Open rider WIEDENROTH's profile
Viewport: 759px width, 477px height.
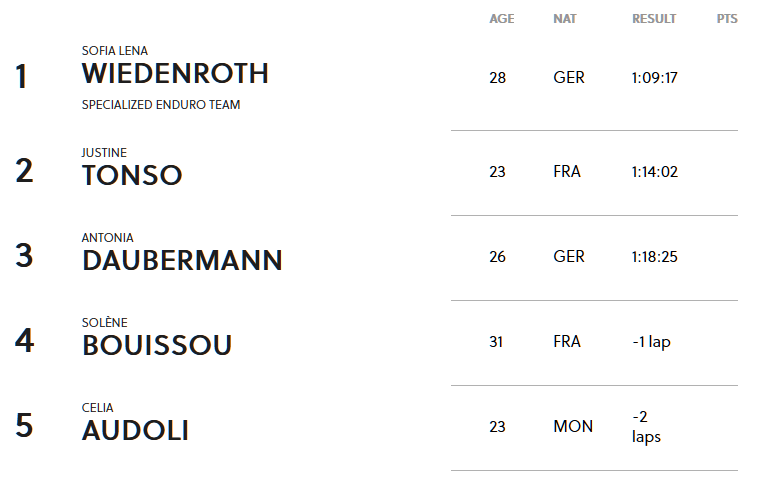[175, 74]
